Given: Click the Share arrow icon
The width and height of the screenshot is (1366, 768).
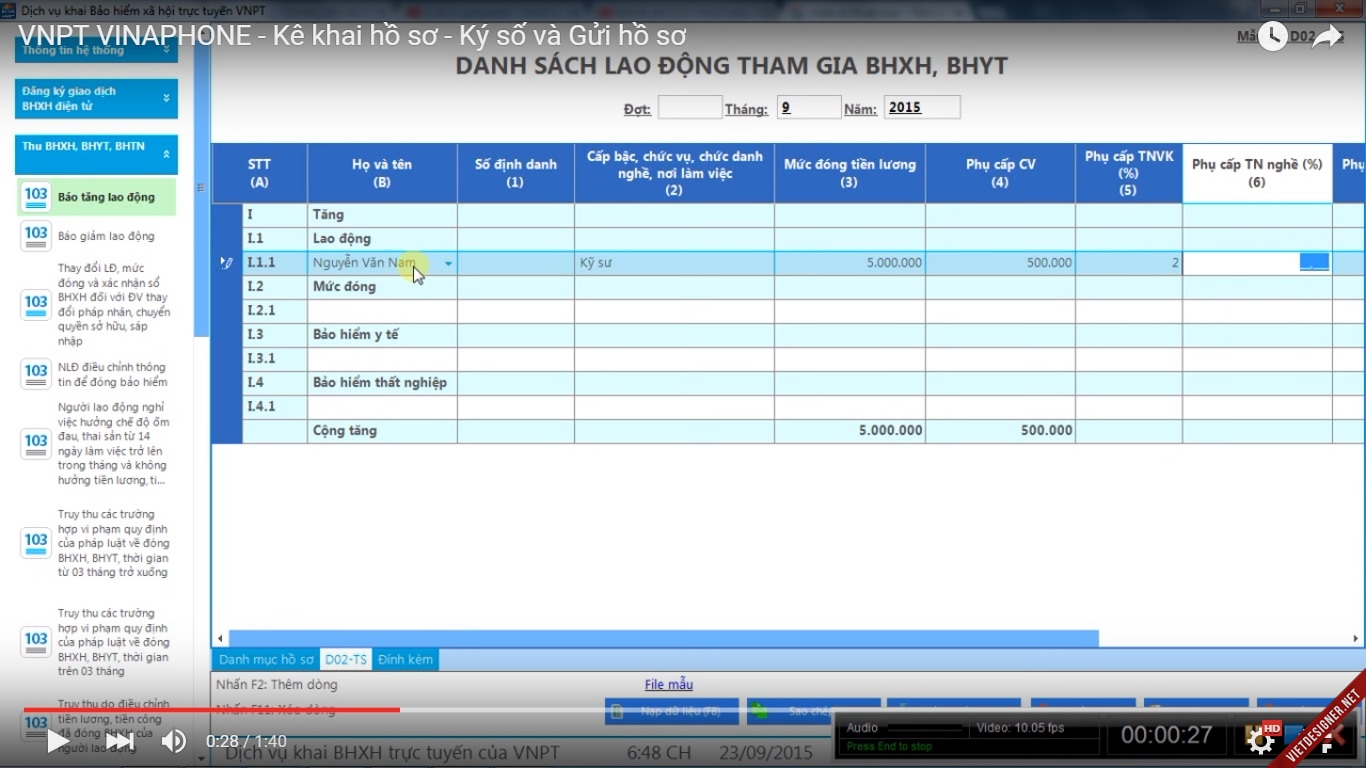Looking at the screenshot, I should click(1327, 37).
